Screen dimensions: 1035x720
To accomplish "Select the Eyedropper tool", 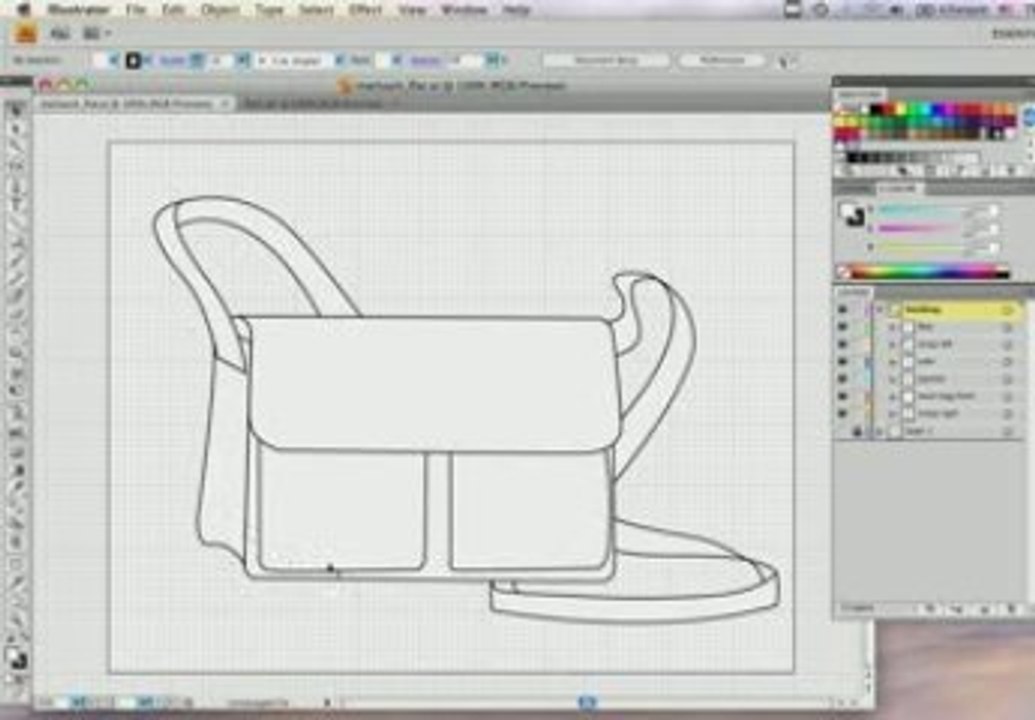I will coord(16,488).
